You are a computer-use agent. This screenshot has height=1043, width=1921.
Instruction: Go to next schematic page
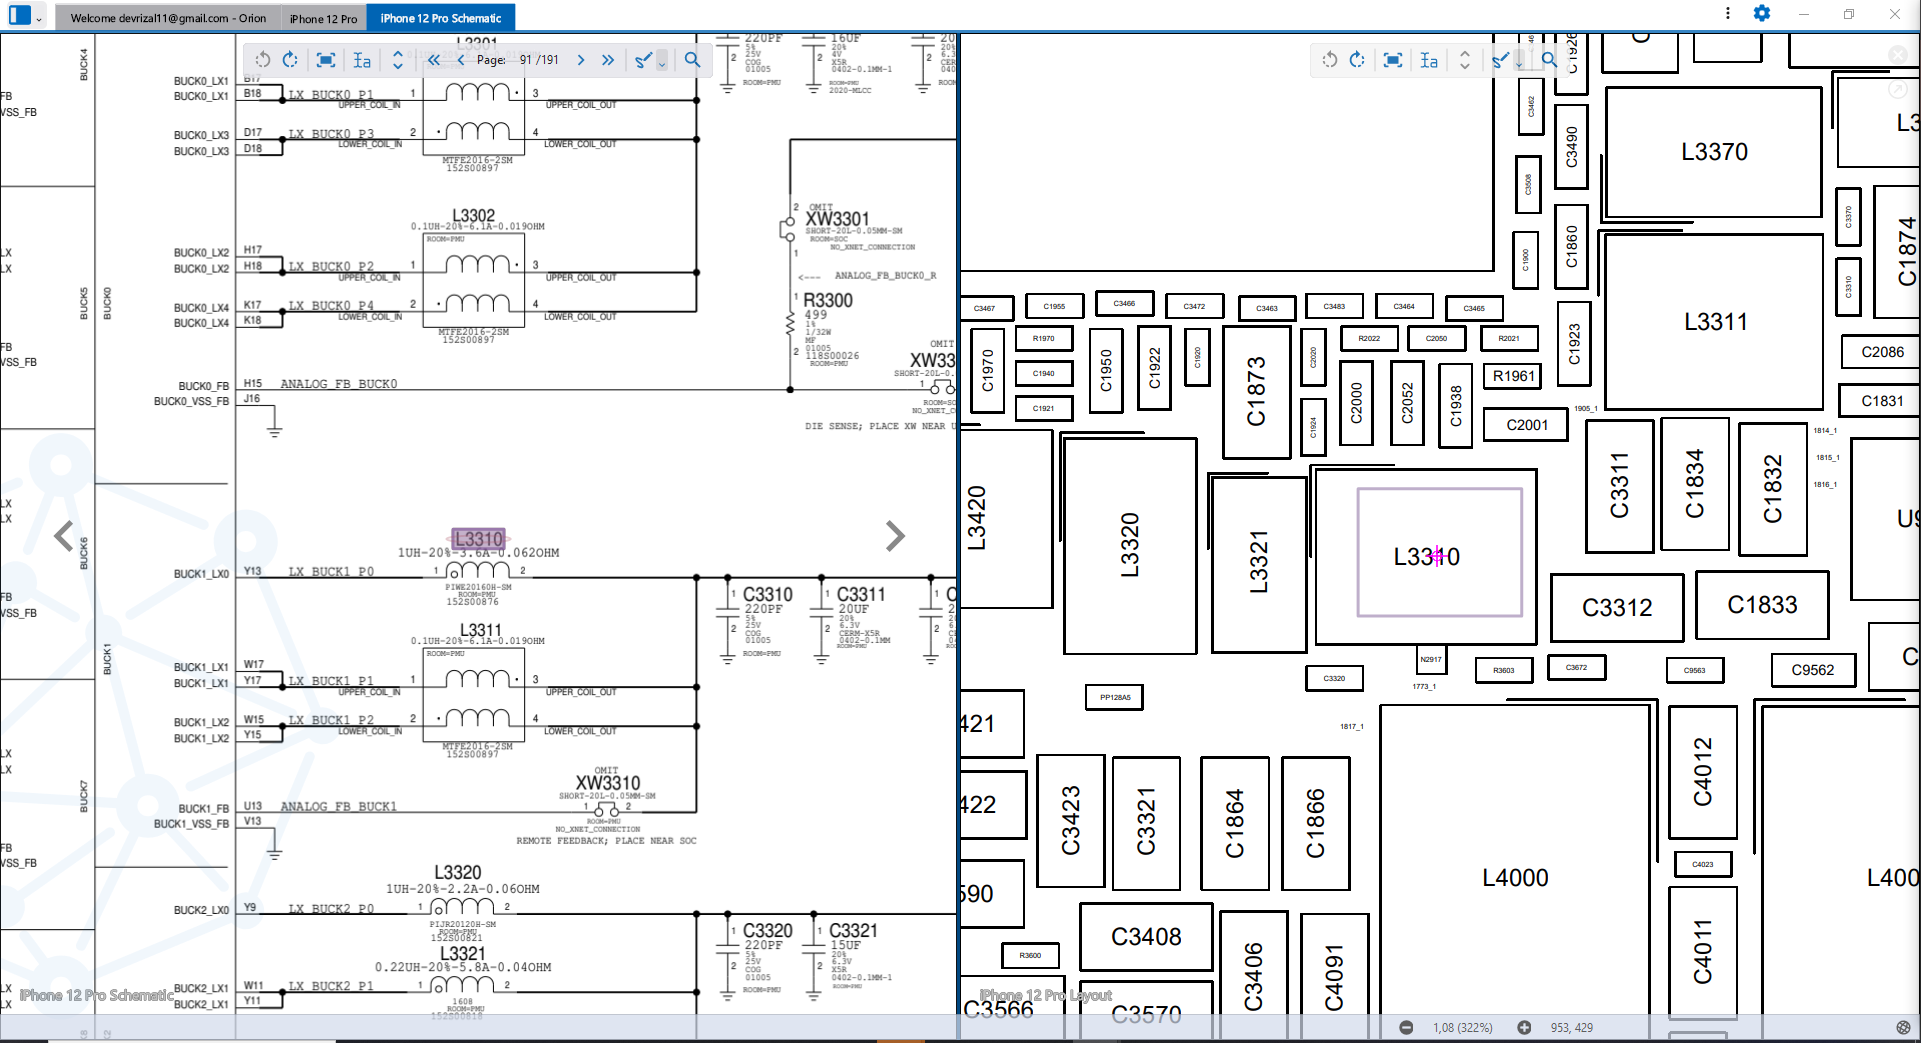click(x=581, y=60)
